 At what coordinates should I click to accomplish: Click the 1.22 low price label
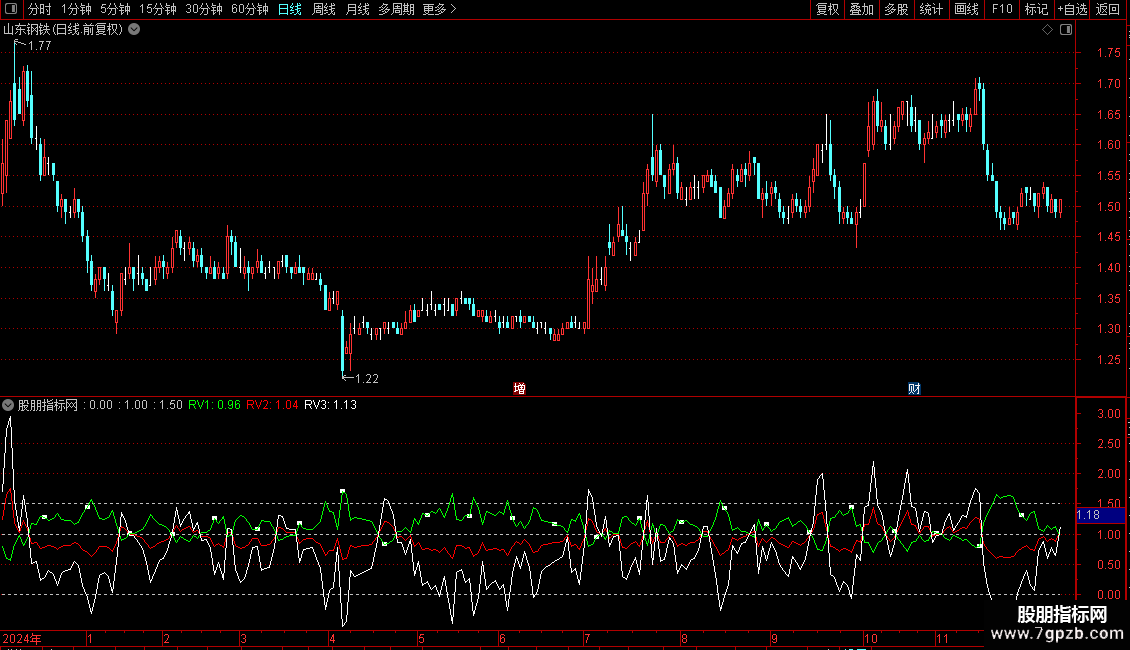(367, 378)
